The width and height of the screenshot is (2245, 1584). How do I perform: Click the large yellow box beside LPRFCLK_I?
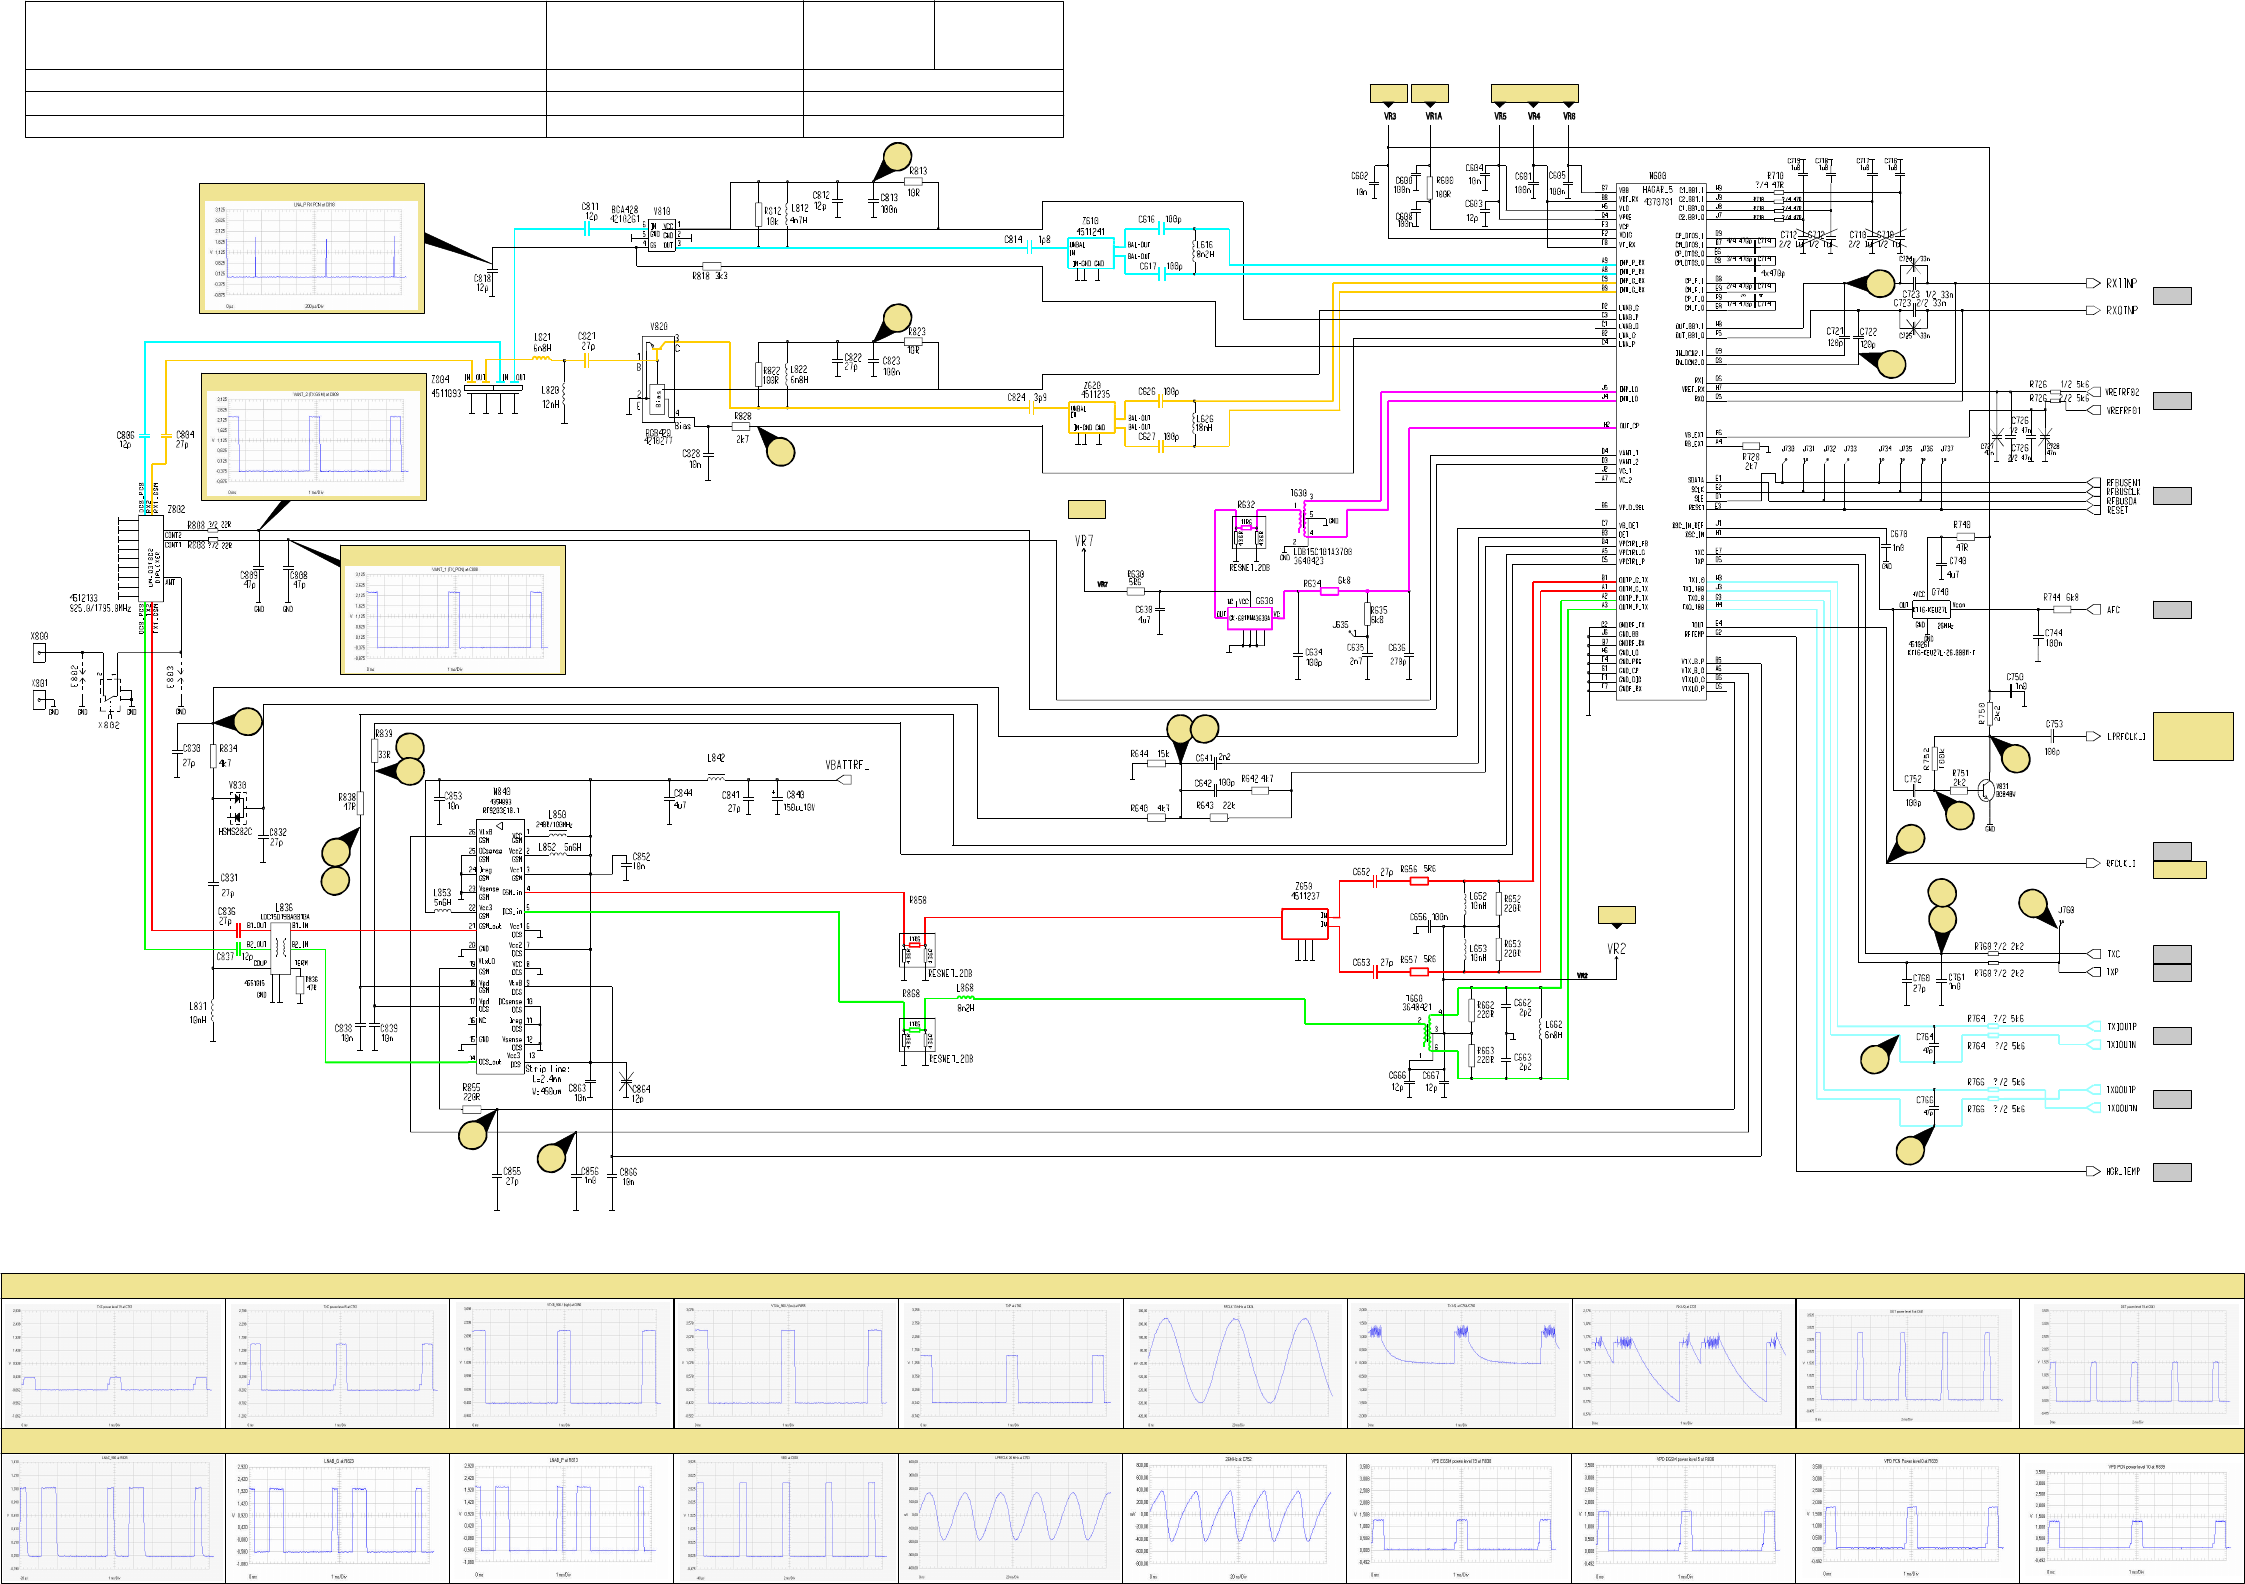click(x=2193, y=736)
